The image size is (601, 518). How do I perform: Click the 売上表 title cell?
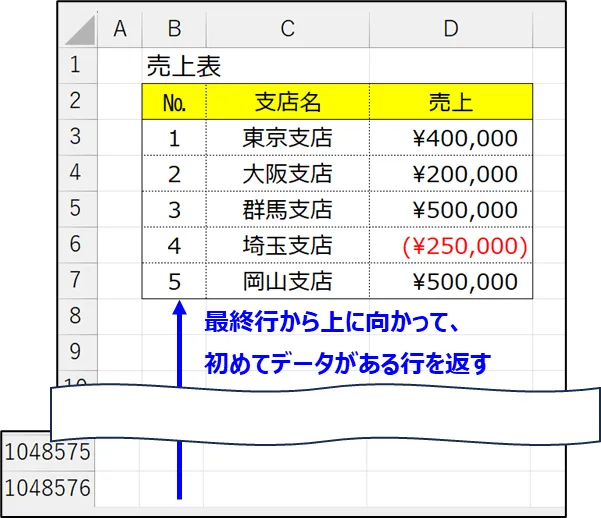tap(183, 67)
